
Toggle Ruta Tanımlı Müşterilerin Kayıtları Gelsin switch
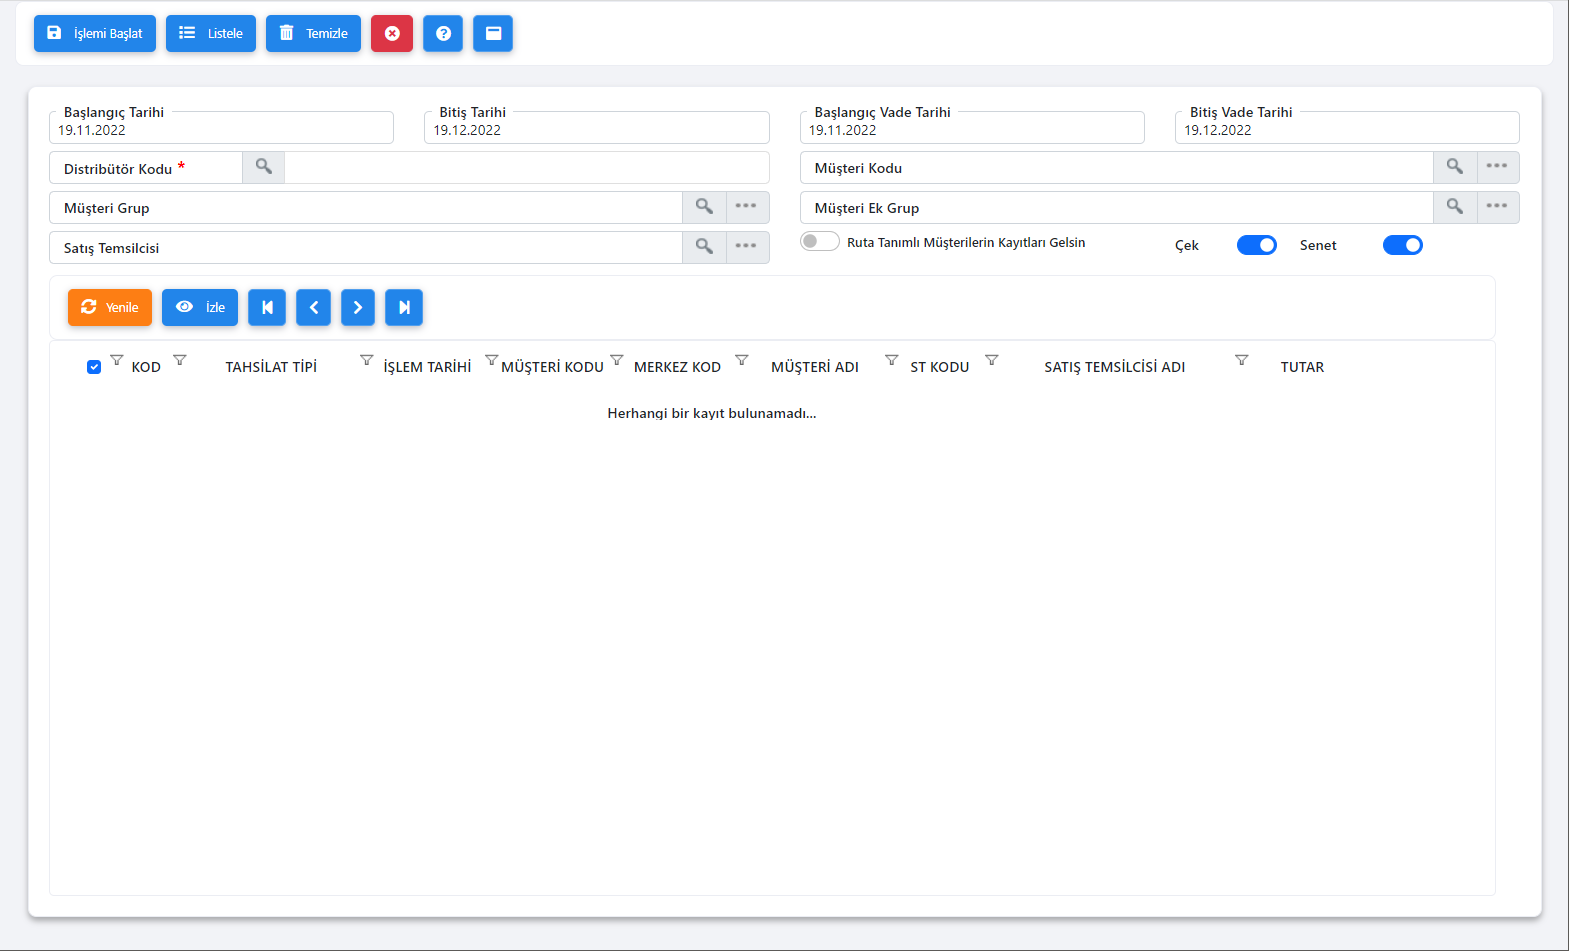click(x=819, y=242)
